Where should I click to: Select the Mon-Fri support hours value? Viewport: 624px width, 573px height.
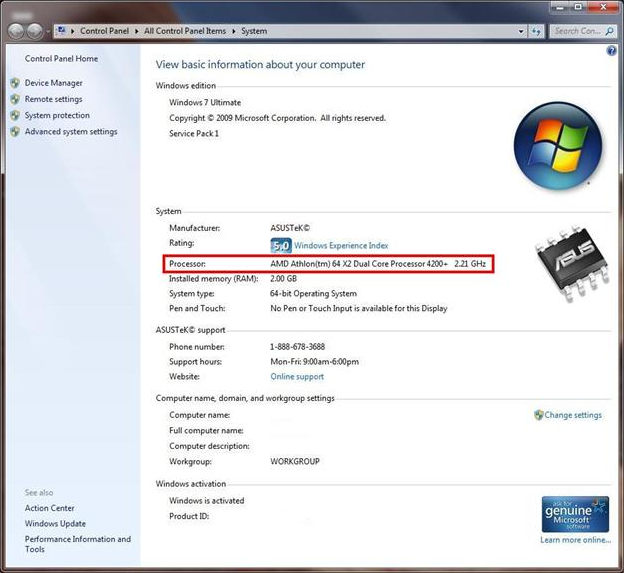click(314, 362)
